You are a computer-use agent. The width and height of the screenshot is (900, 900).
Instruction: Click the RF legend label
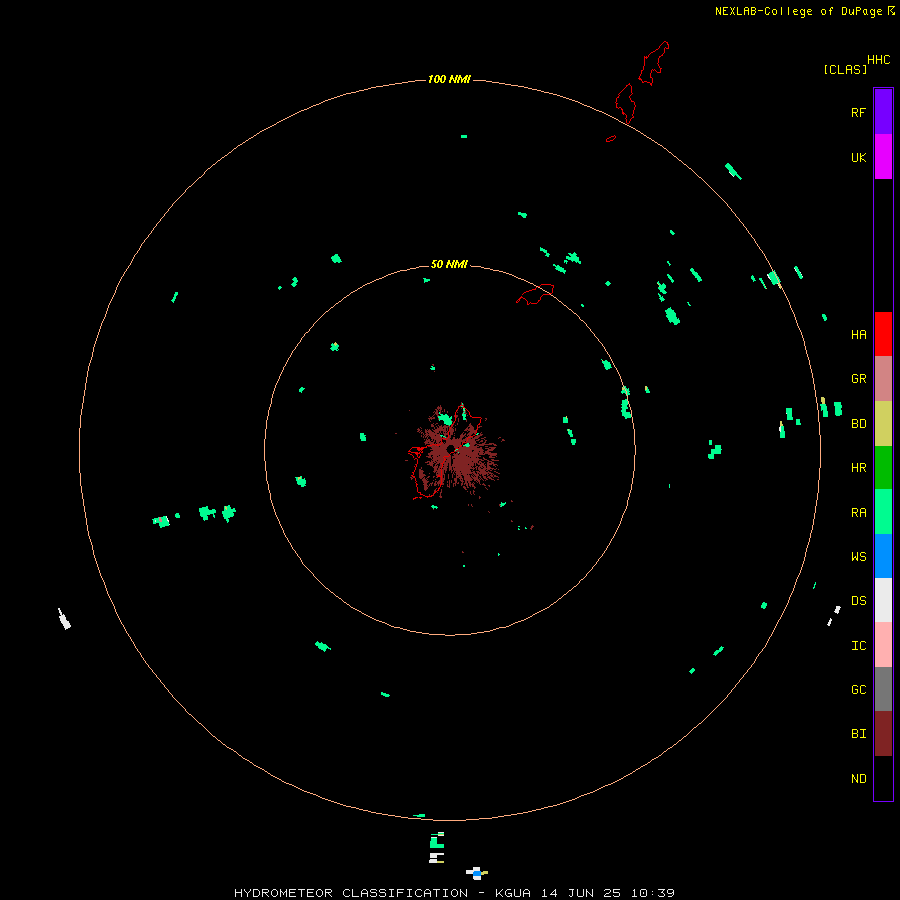858,112
